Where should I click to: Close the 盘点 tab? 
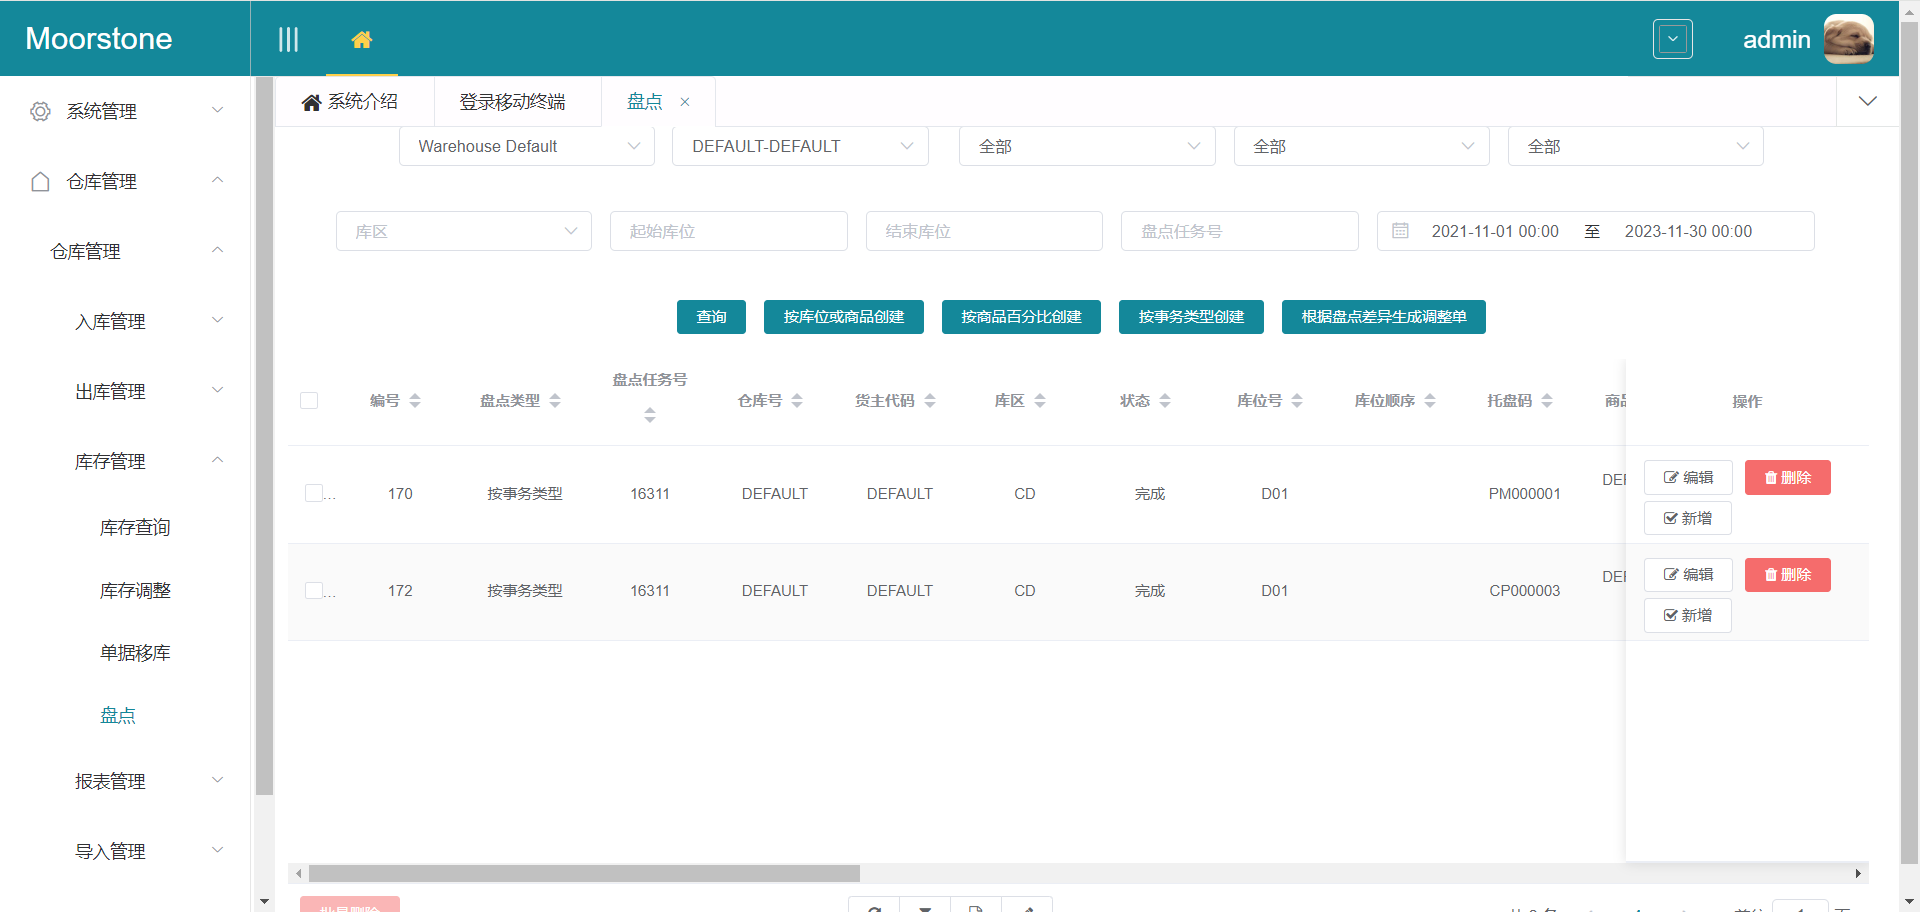(x=685, y=101)
